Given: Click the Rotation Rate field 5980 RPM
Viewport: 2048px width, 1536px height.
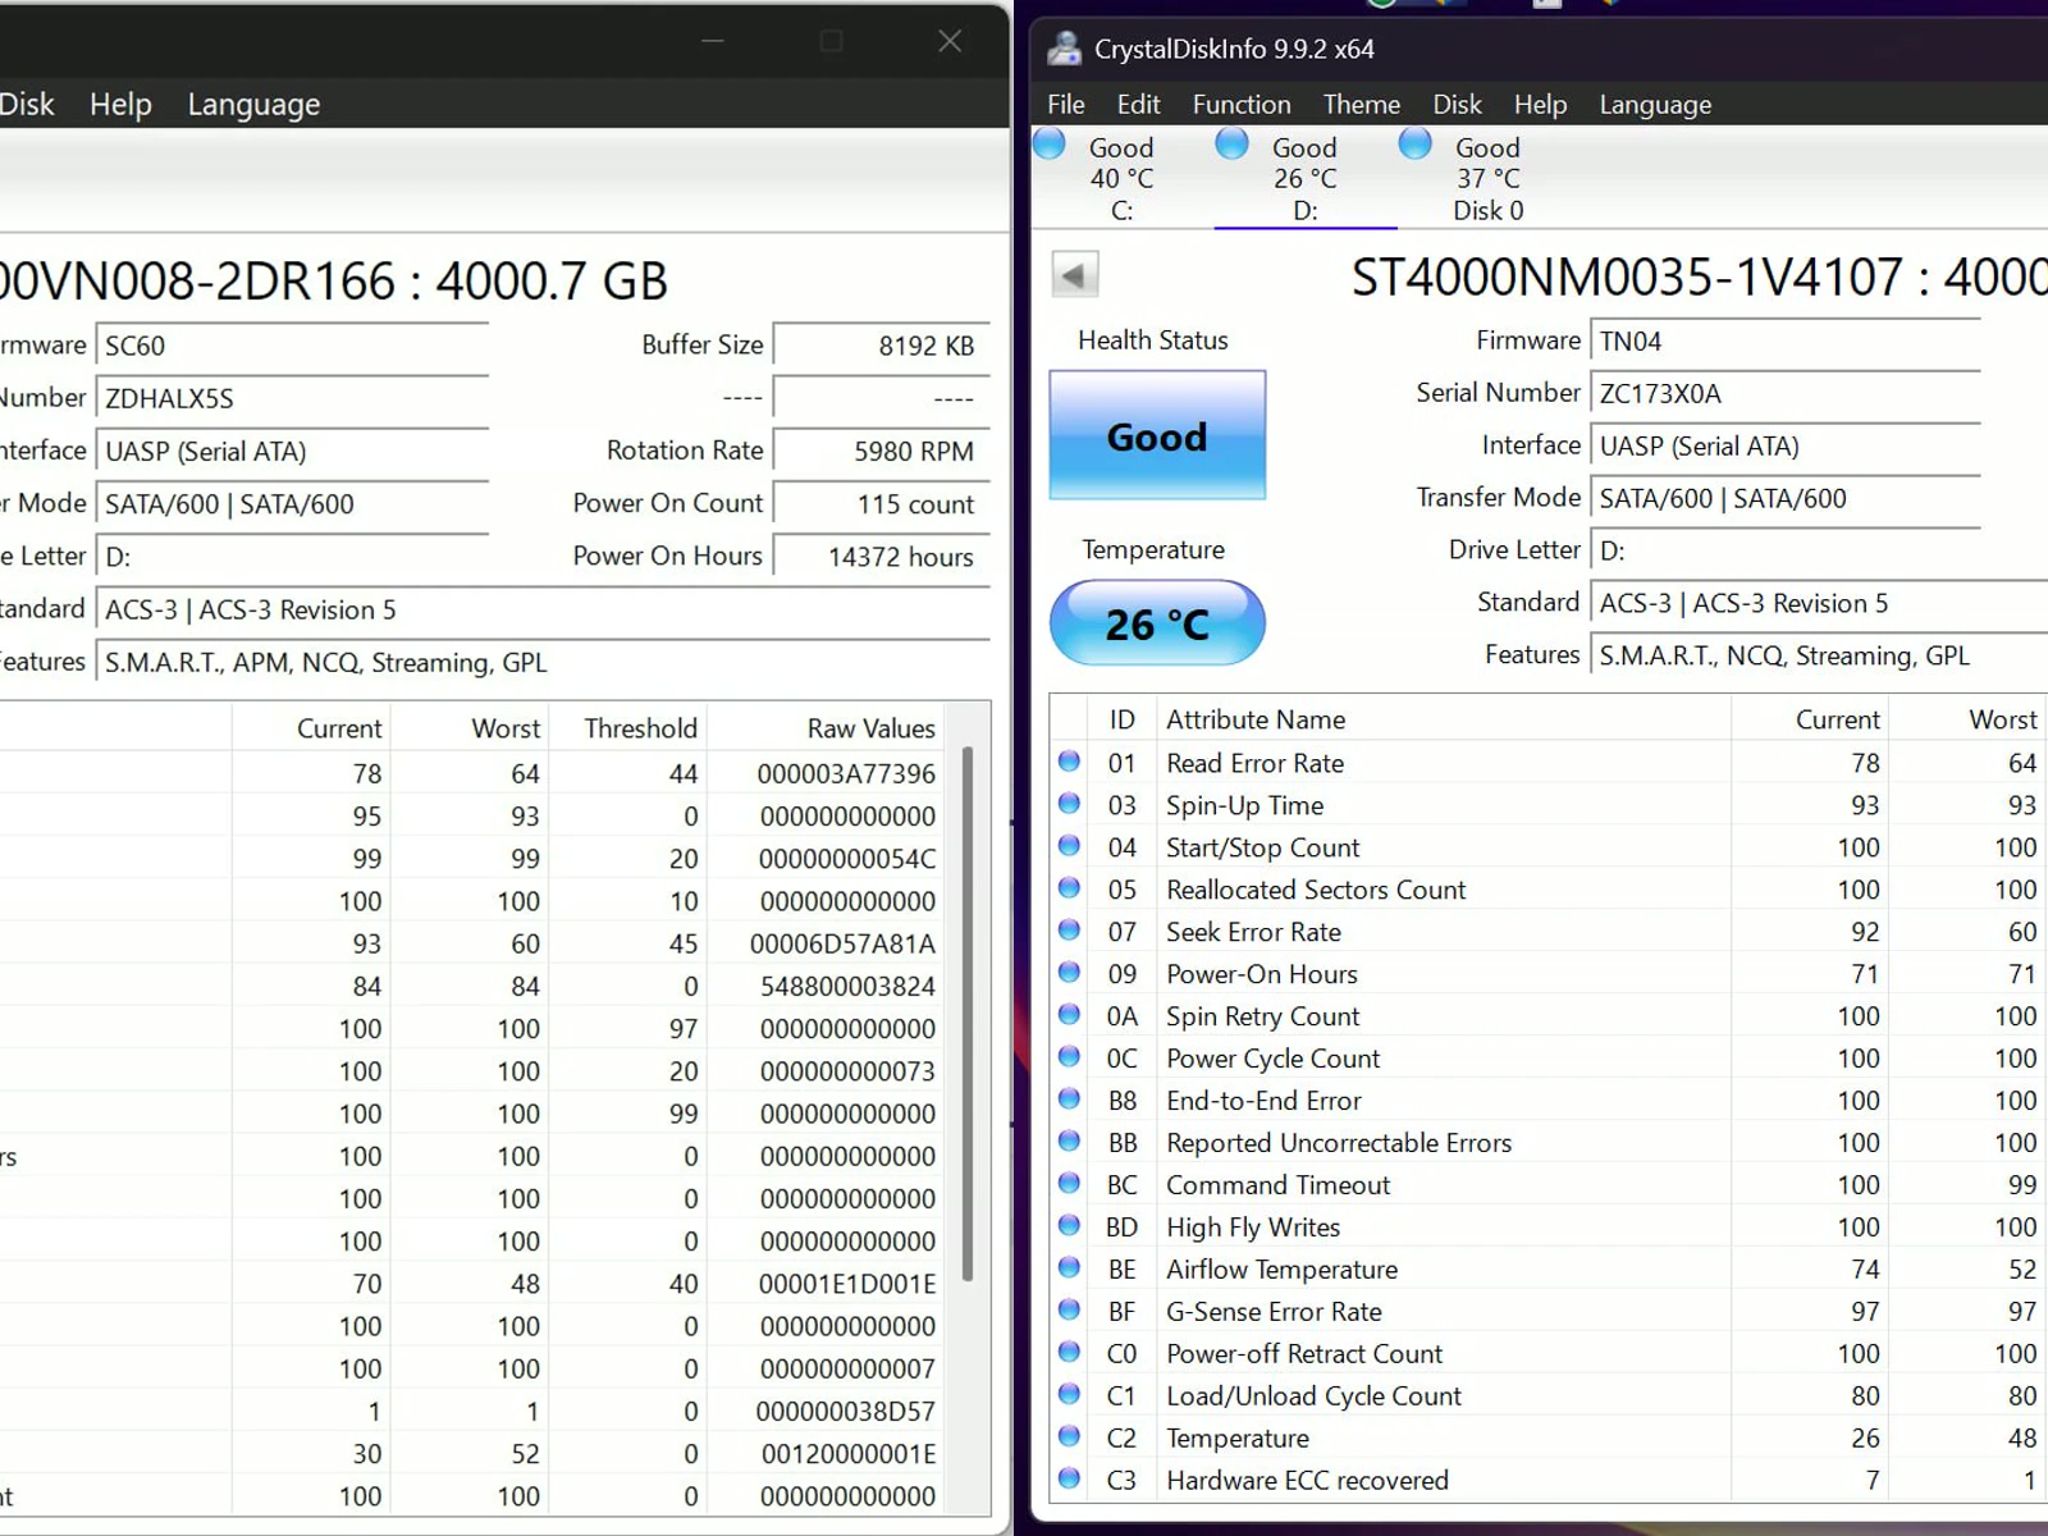Looking at the screenshot, I should click(x=881, y=451).
